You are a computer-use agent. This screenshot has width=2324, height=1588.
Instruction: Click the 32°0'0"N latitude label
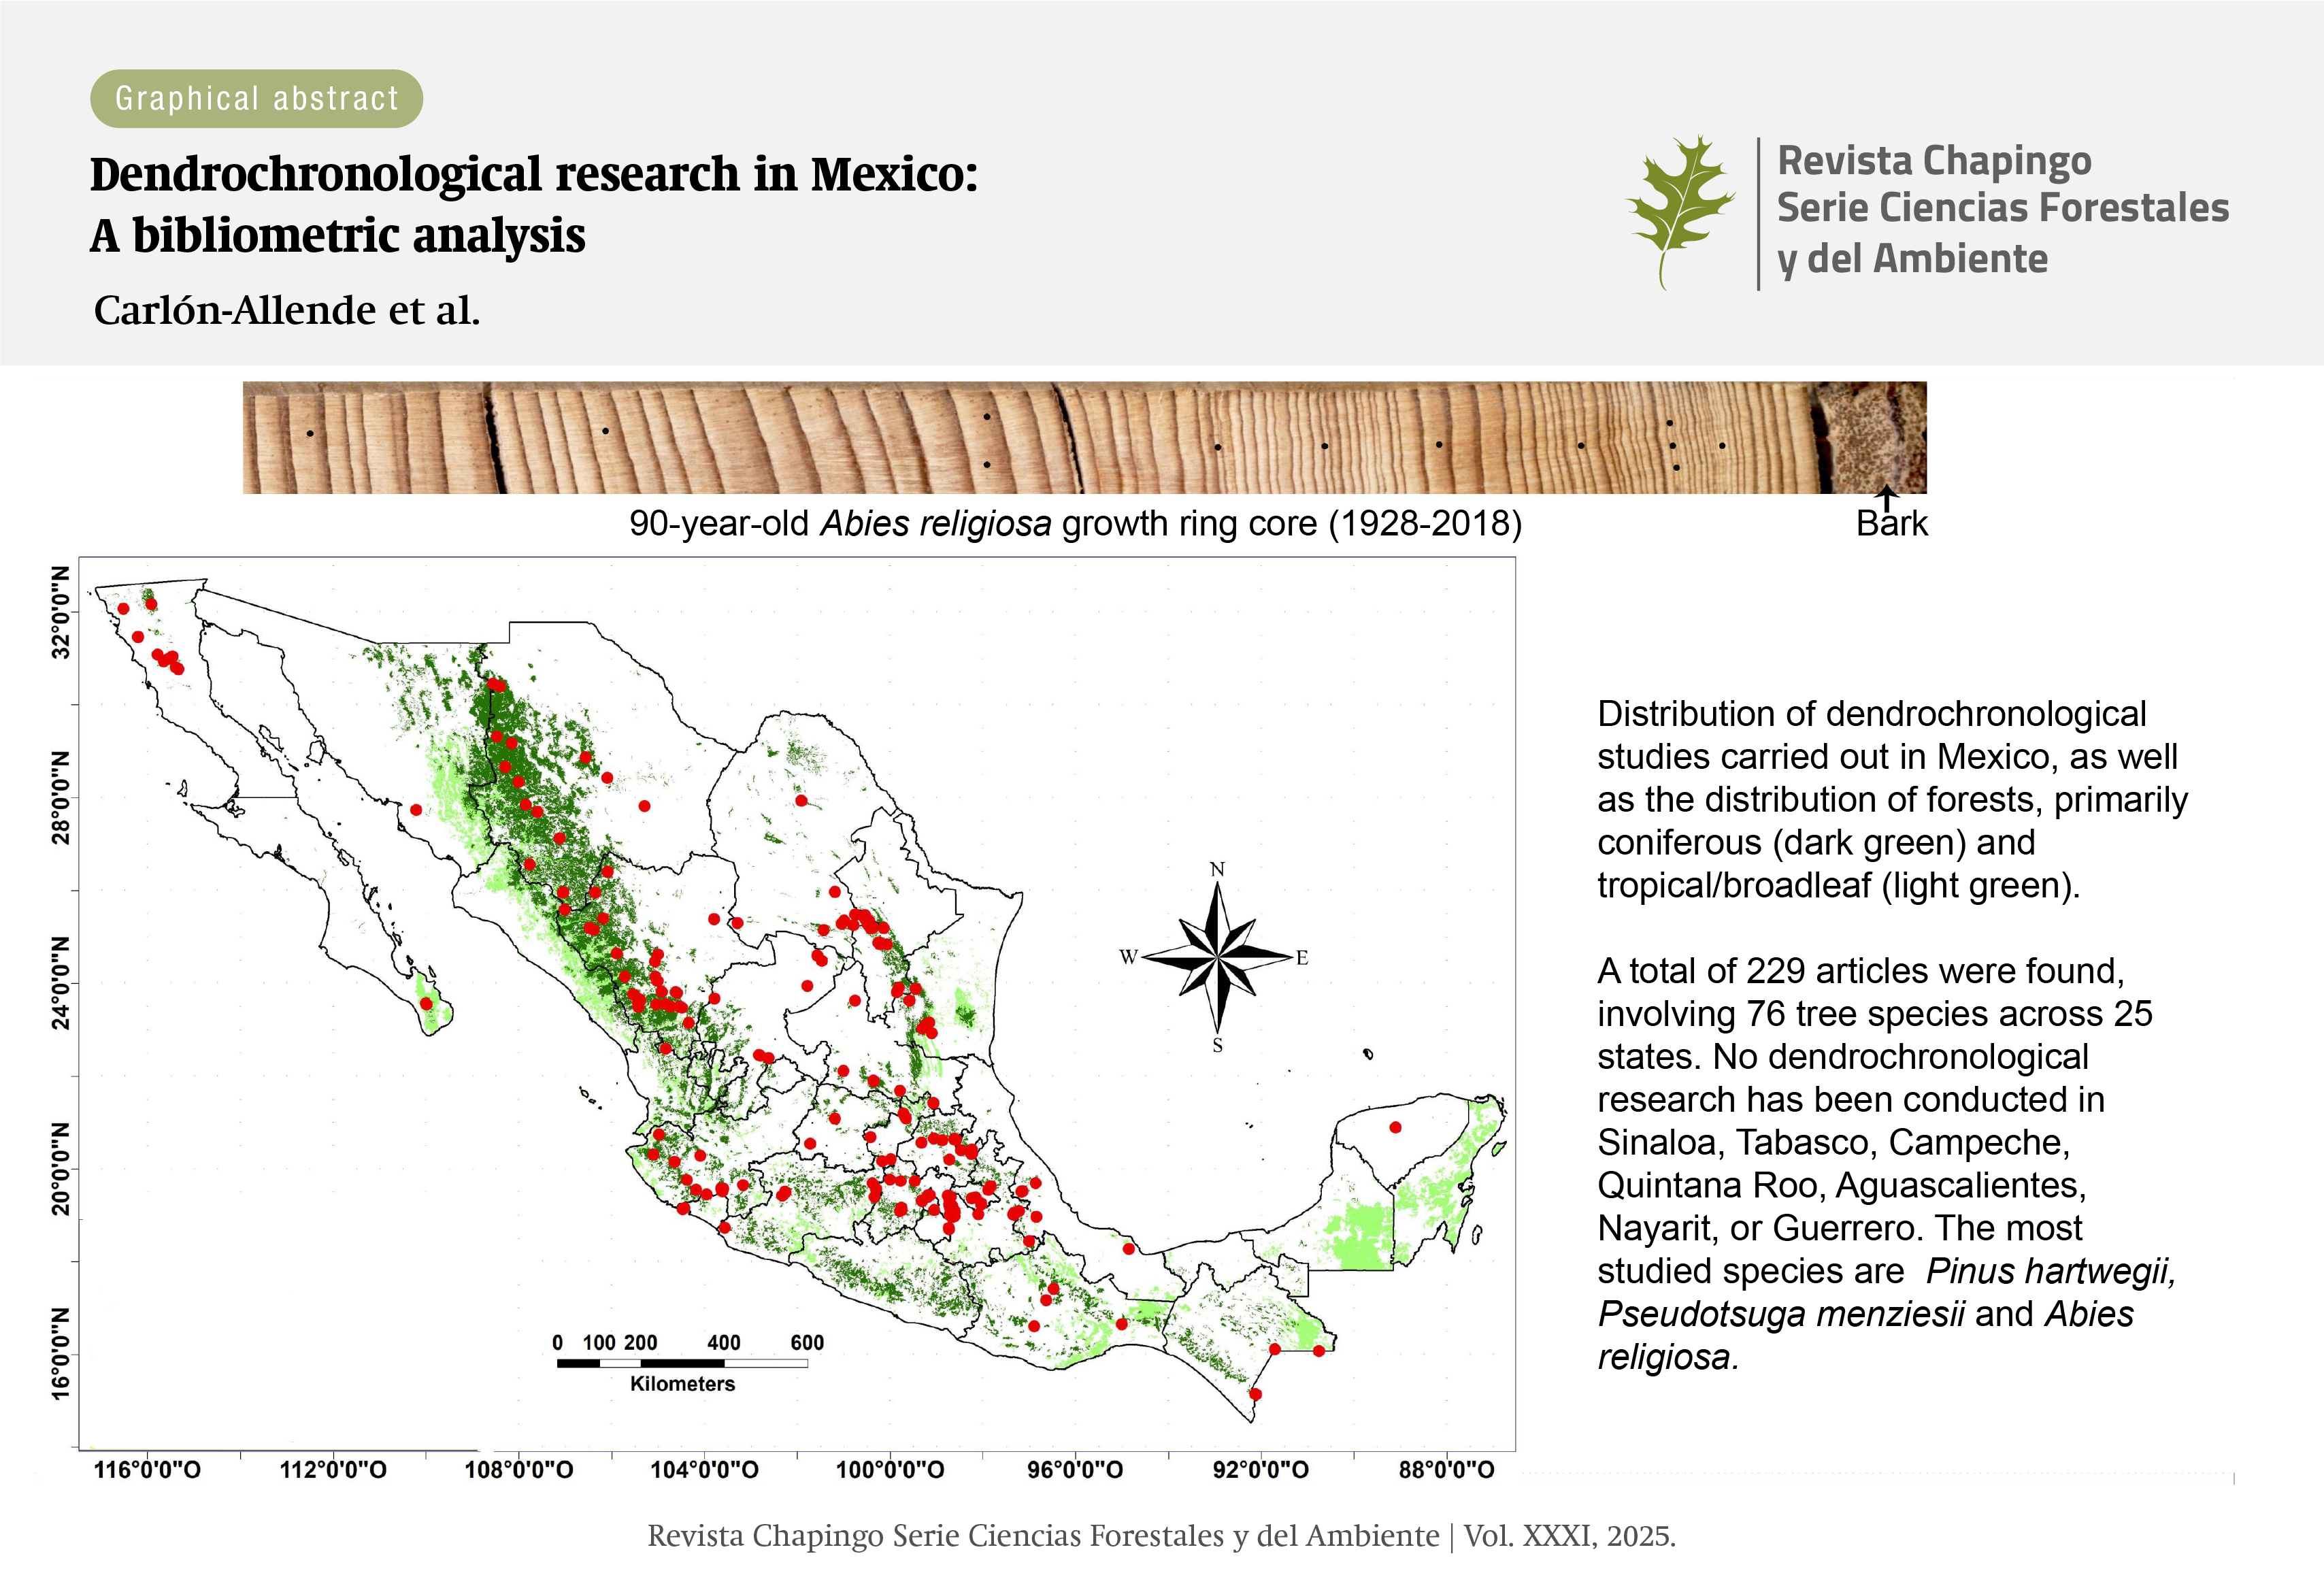click(x=62, y=612)
